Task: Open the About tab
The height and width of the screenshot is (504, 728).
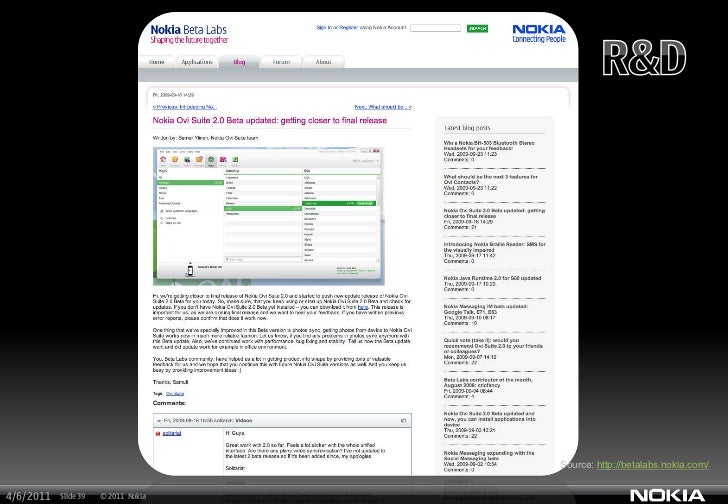Action: 324,62
